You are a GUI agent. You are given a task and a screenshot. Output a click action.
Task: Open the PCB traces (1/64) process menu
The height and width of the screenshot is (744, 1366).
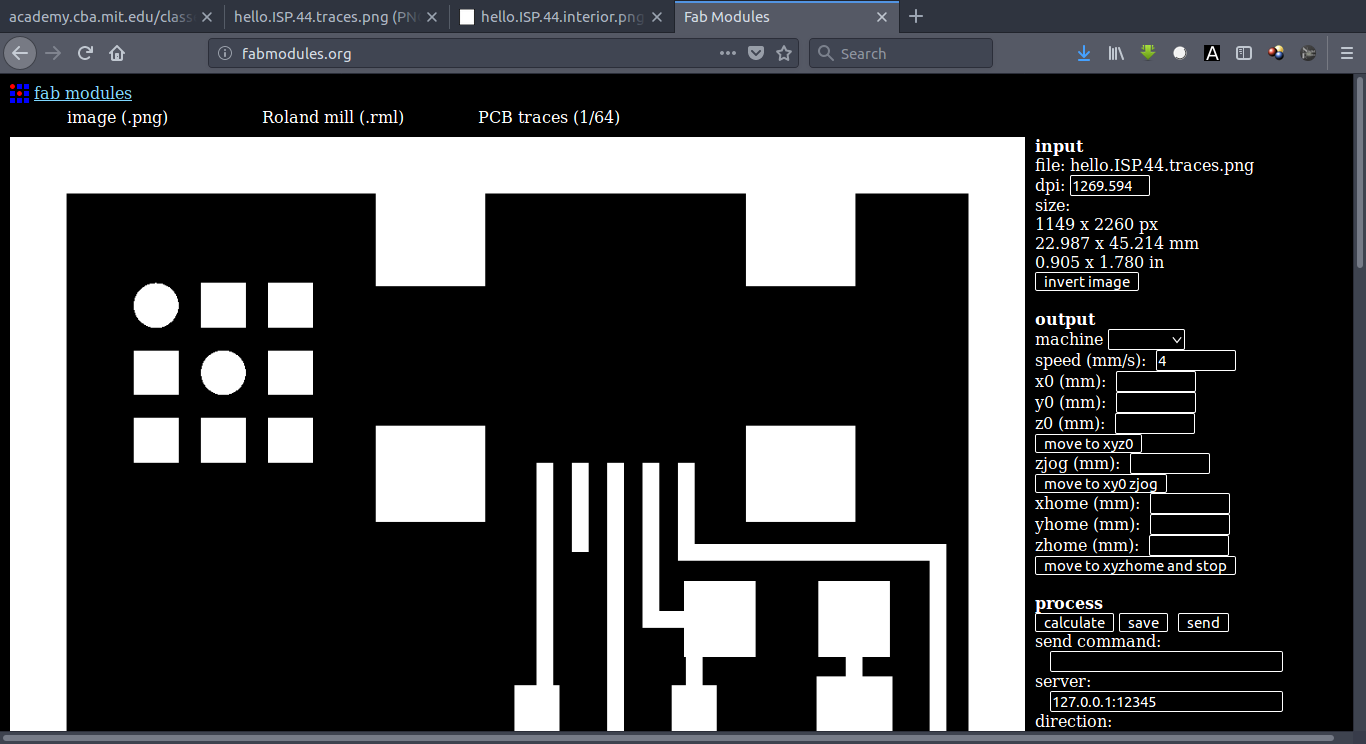[549, 117]
